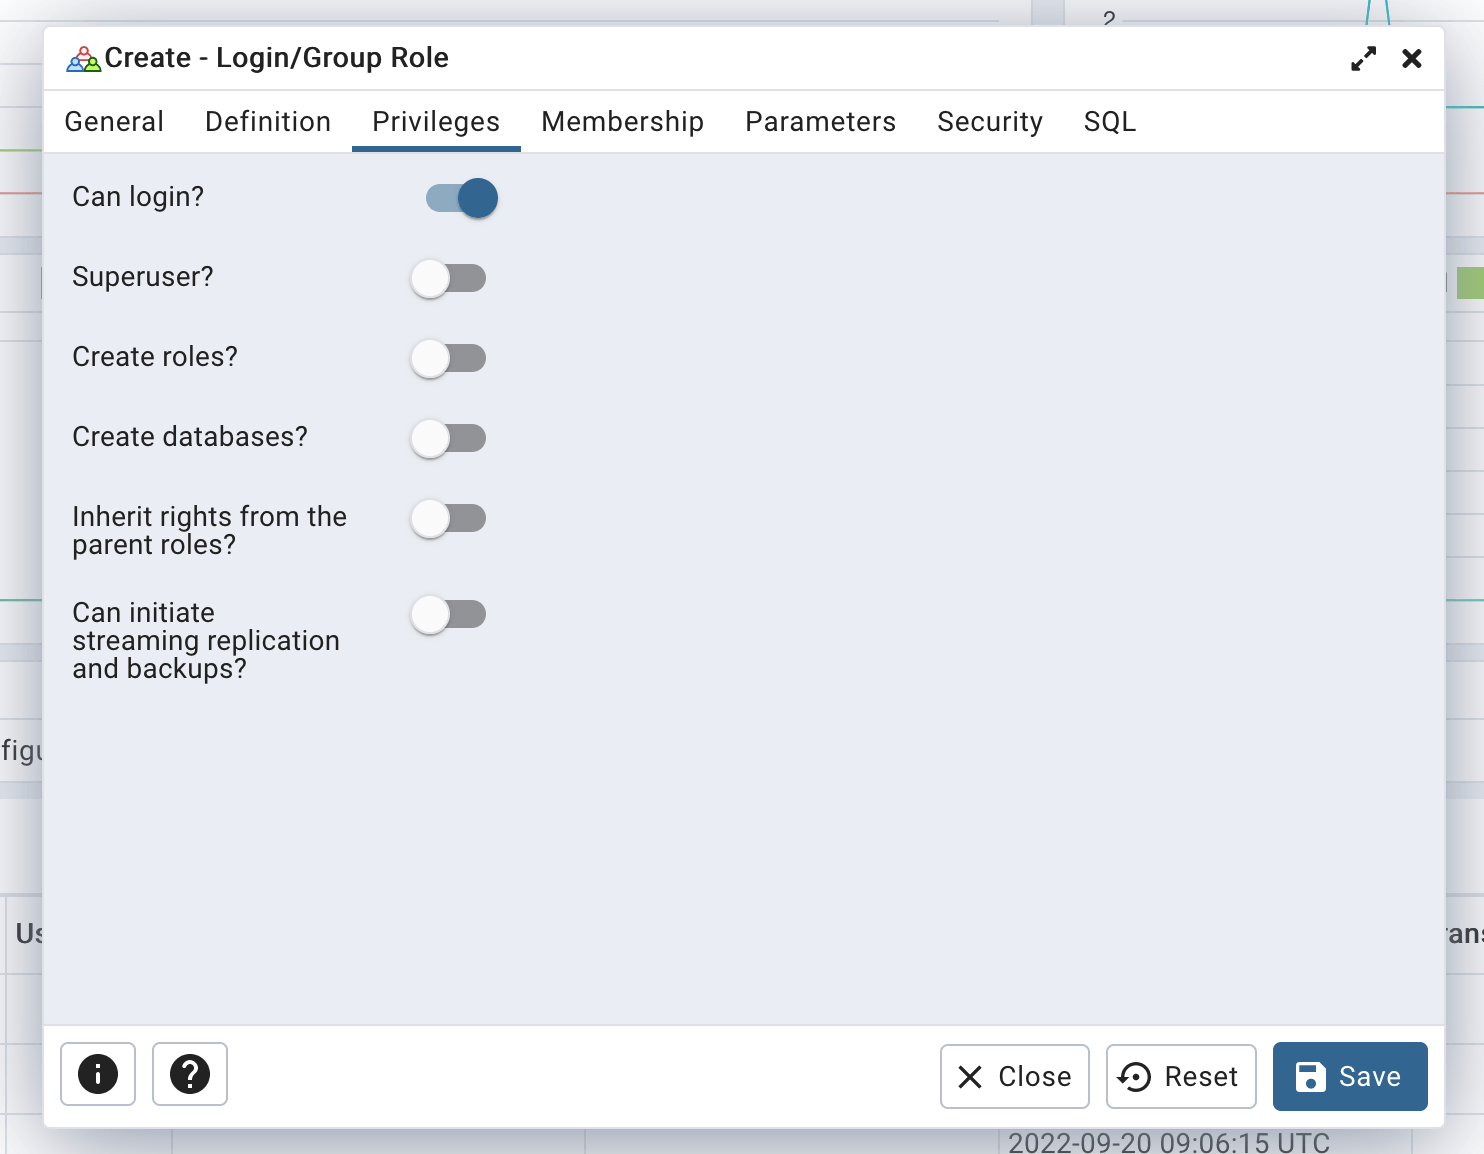Click the Reset button
Screen dimensions: 1484x1154
pyautogui.click(x=1181, y=1077)
